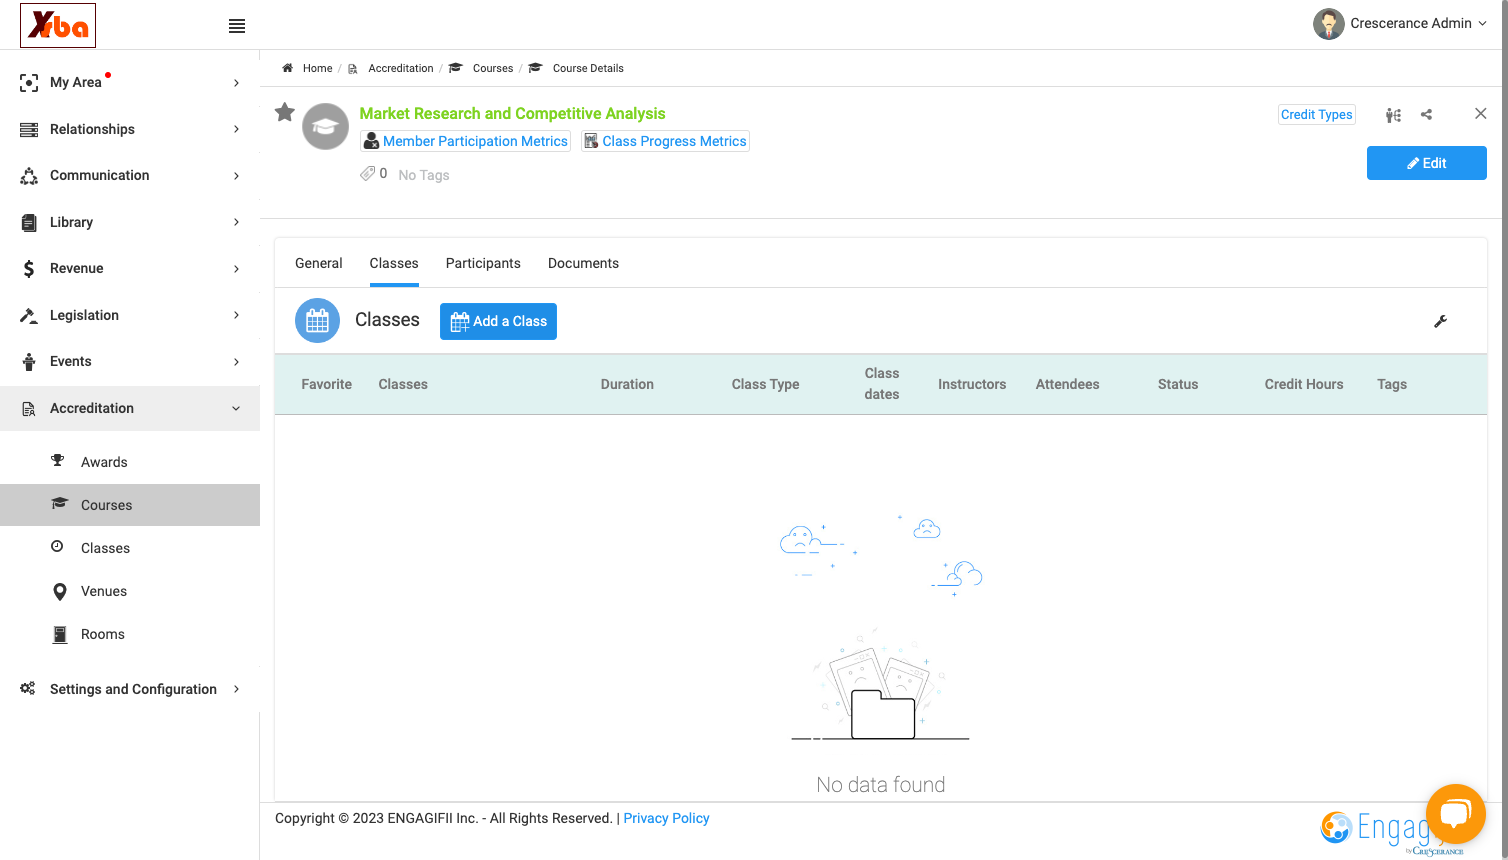Open Credit Types link
Screen dimensions: 1508x860
click(1317, 115)
